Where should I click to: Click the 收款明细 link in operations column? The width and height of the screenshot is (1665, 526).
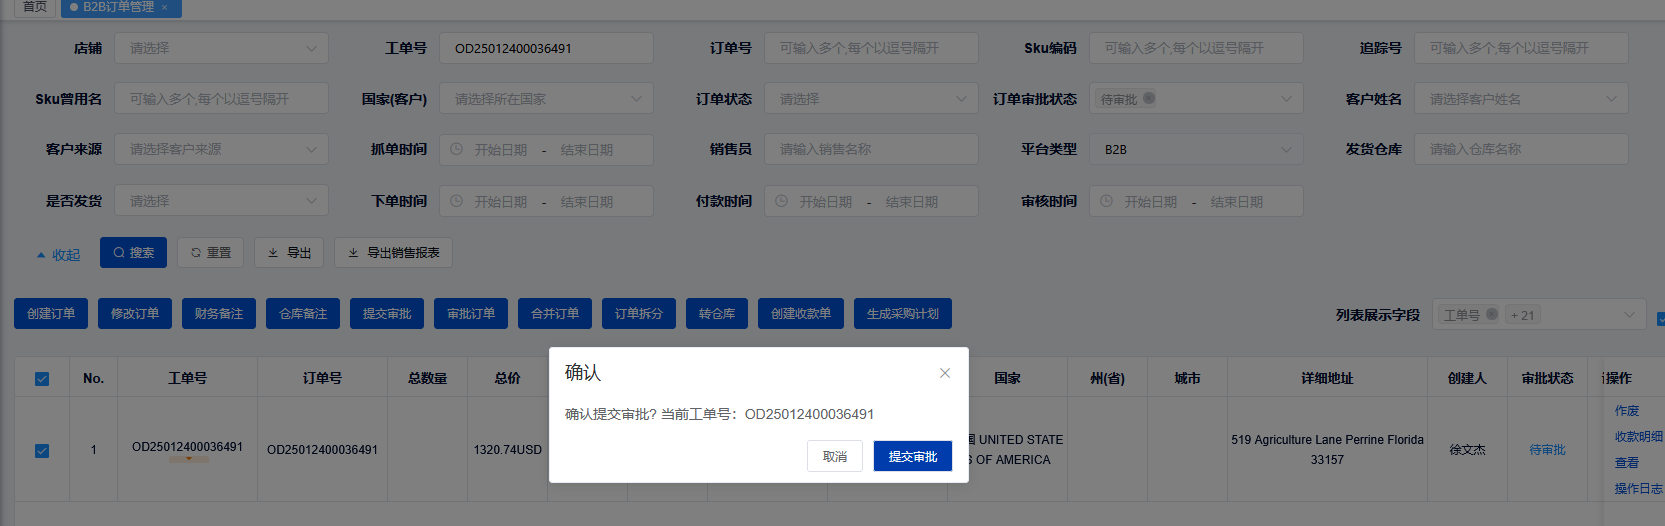1638,437
